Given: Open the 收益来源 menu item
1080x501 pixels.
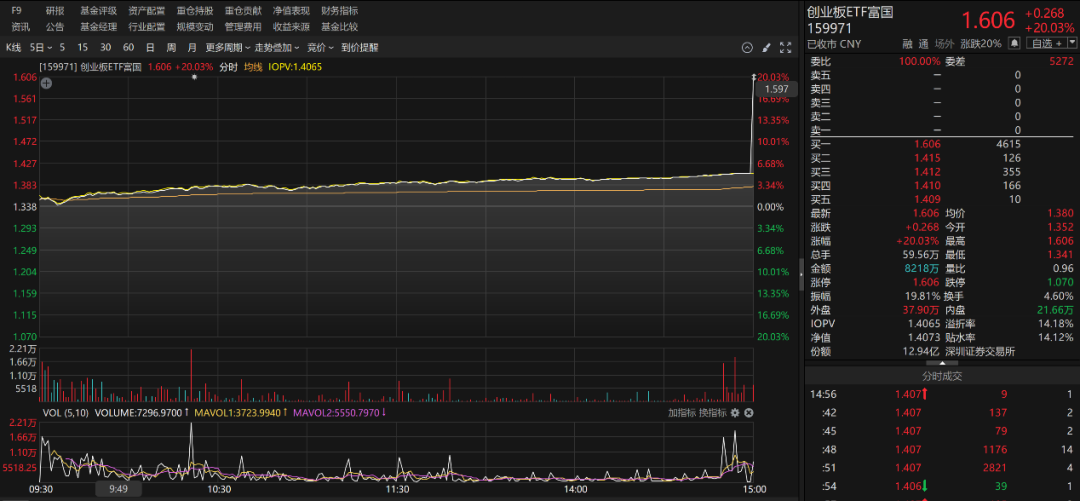Looking at the screenshot, I should pos(291,27).
